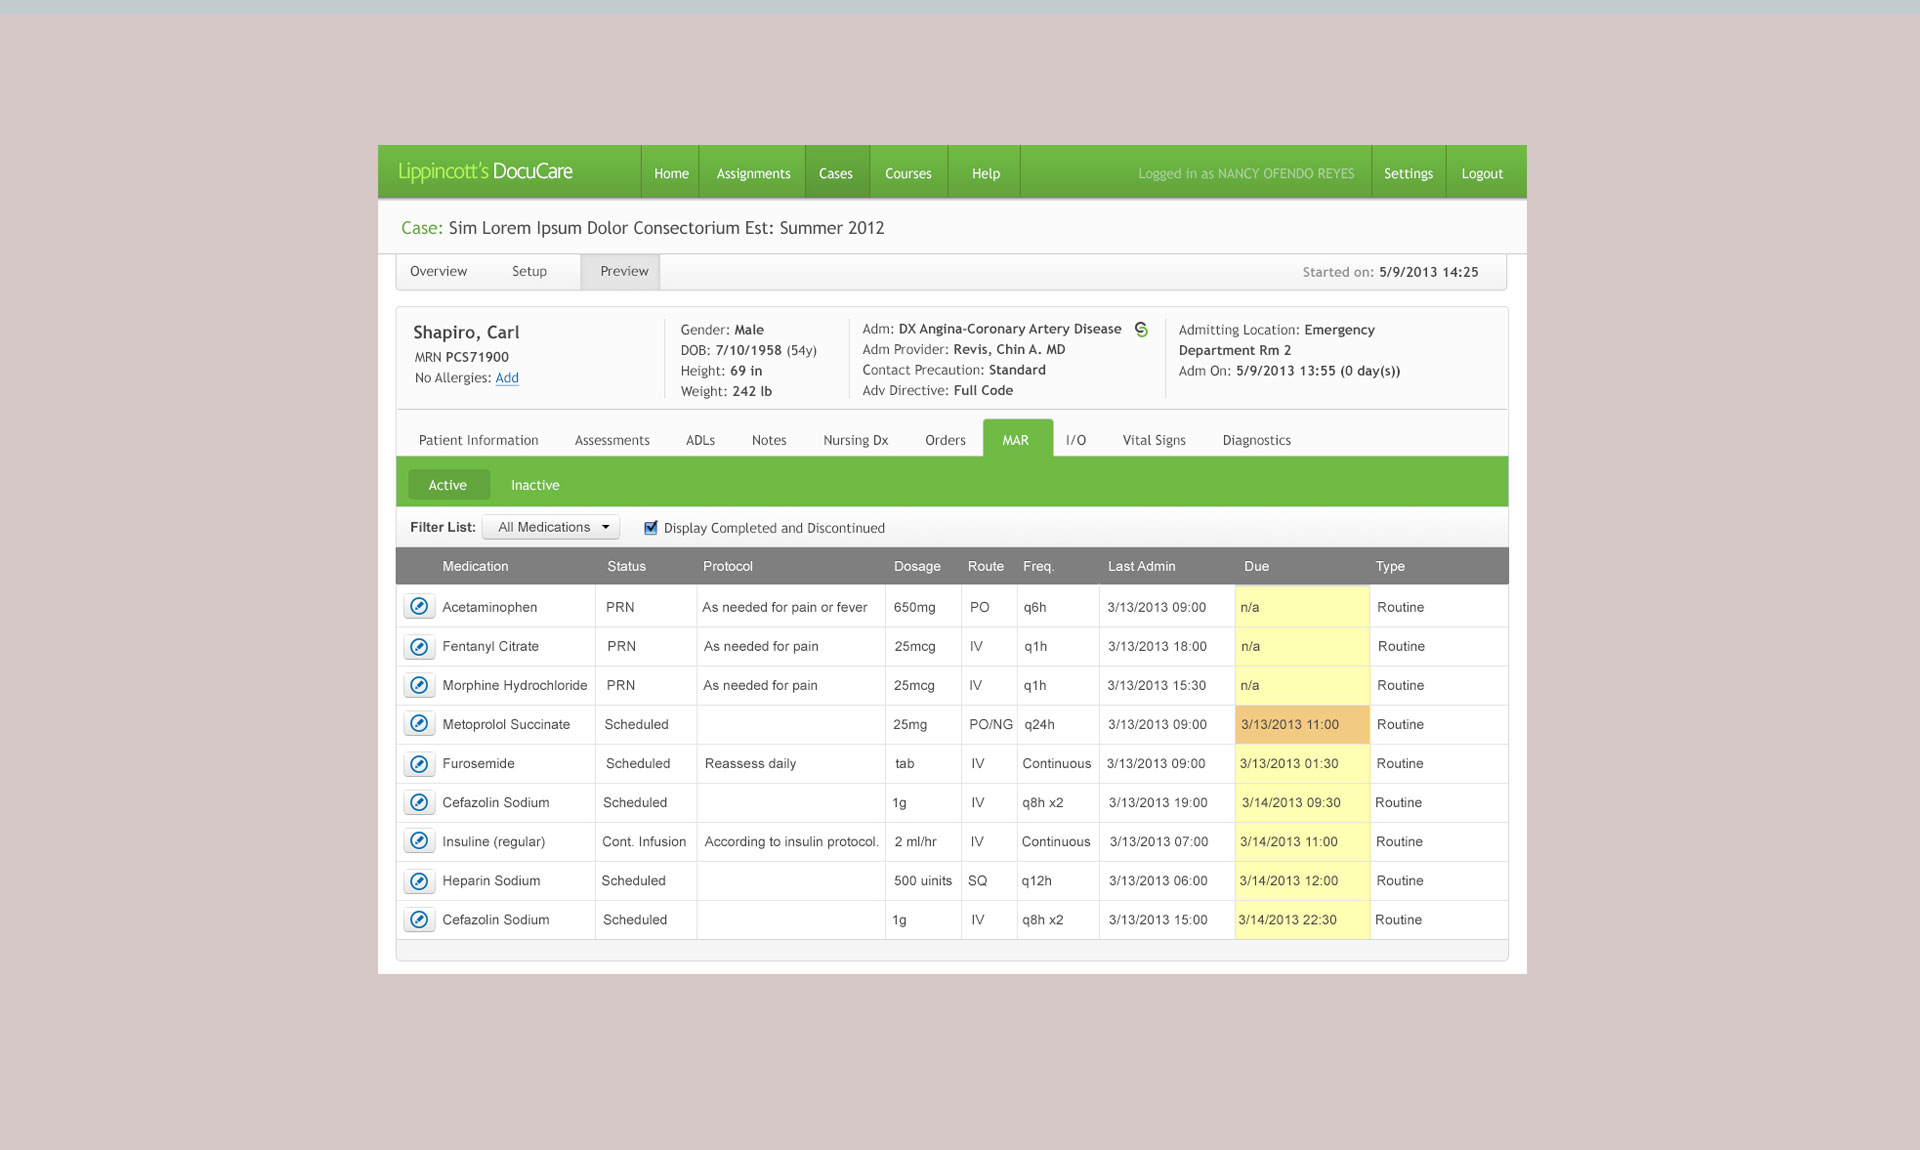Viewport: 1920px width, 1150px height.
Task: Expand the All Medications filter dropdown
Action: pos(551,527)
